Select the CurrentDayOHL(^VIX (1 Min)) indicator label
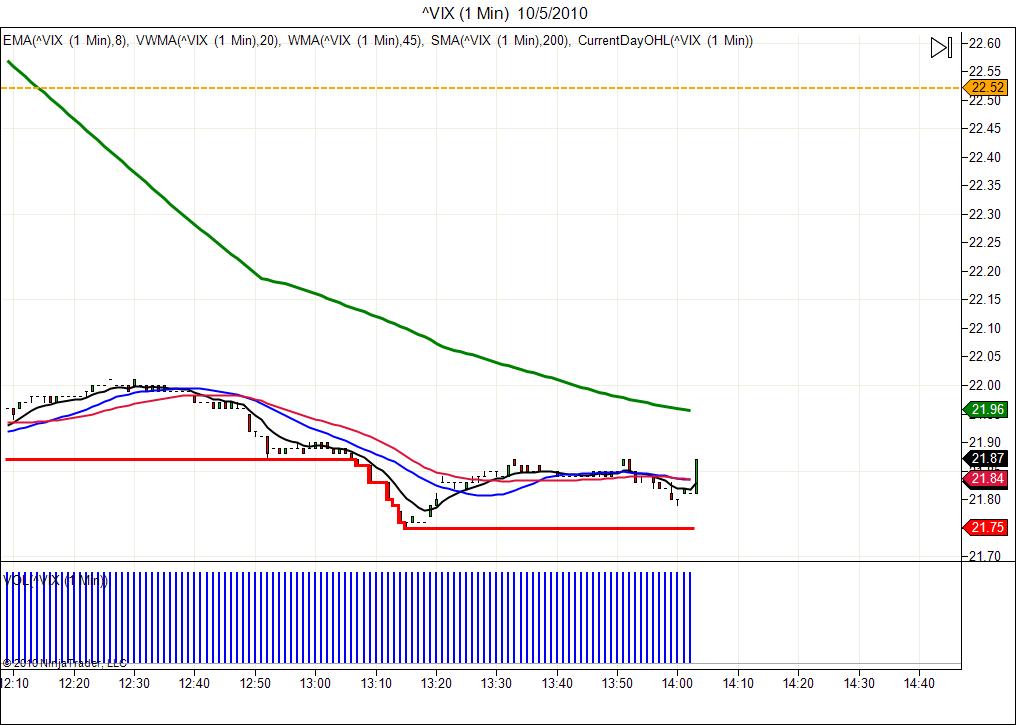The image size is (1016, 725). (665, 41)
